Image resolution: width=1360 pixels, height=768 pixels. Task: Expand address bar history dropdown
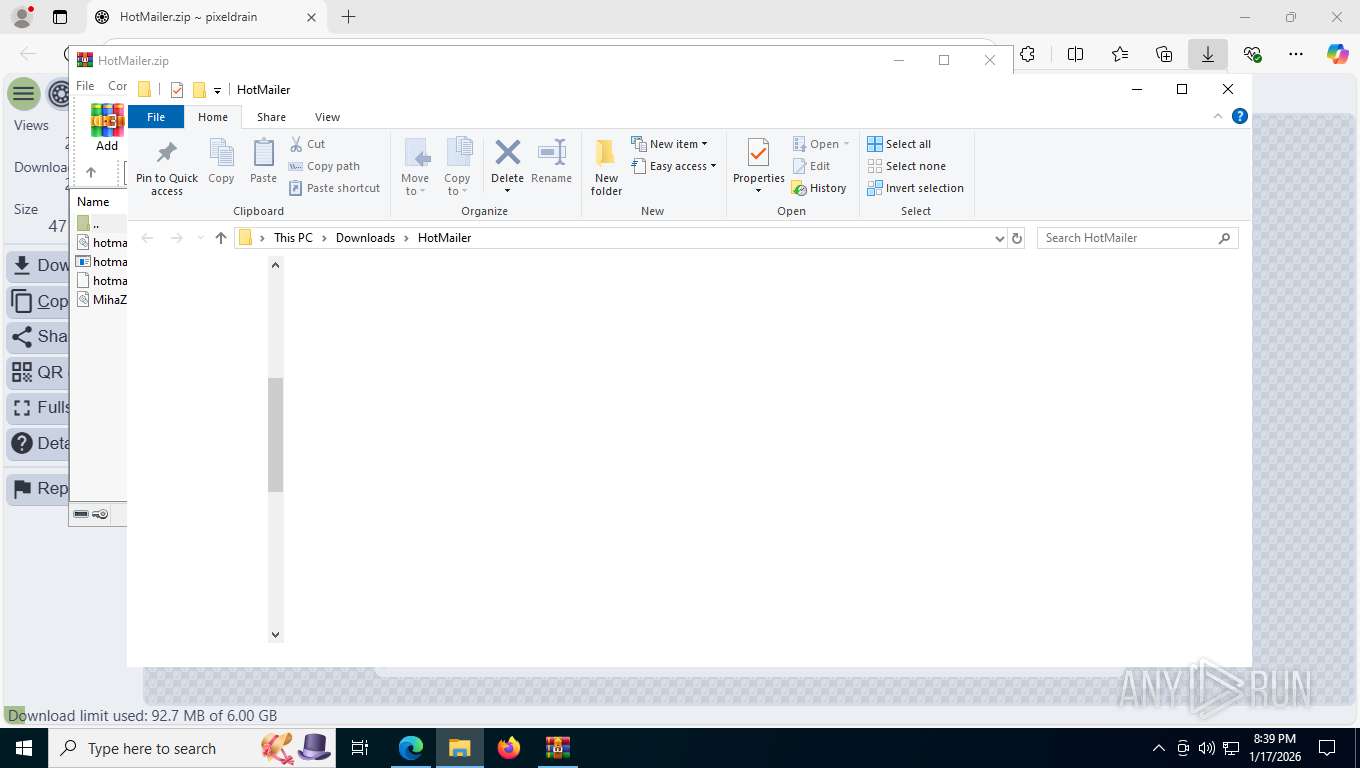999,238
